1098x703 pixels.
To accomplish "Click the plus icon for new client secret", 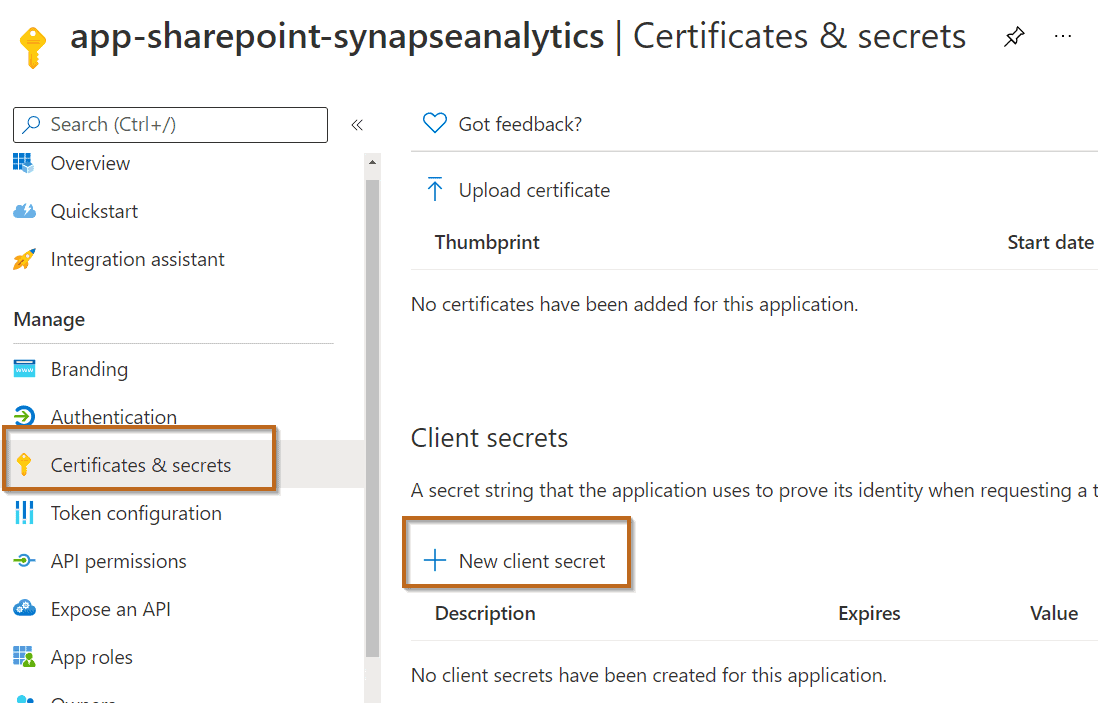I will pos(435,560).
